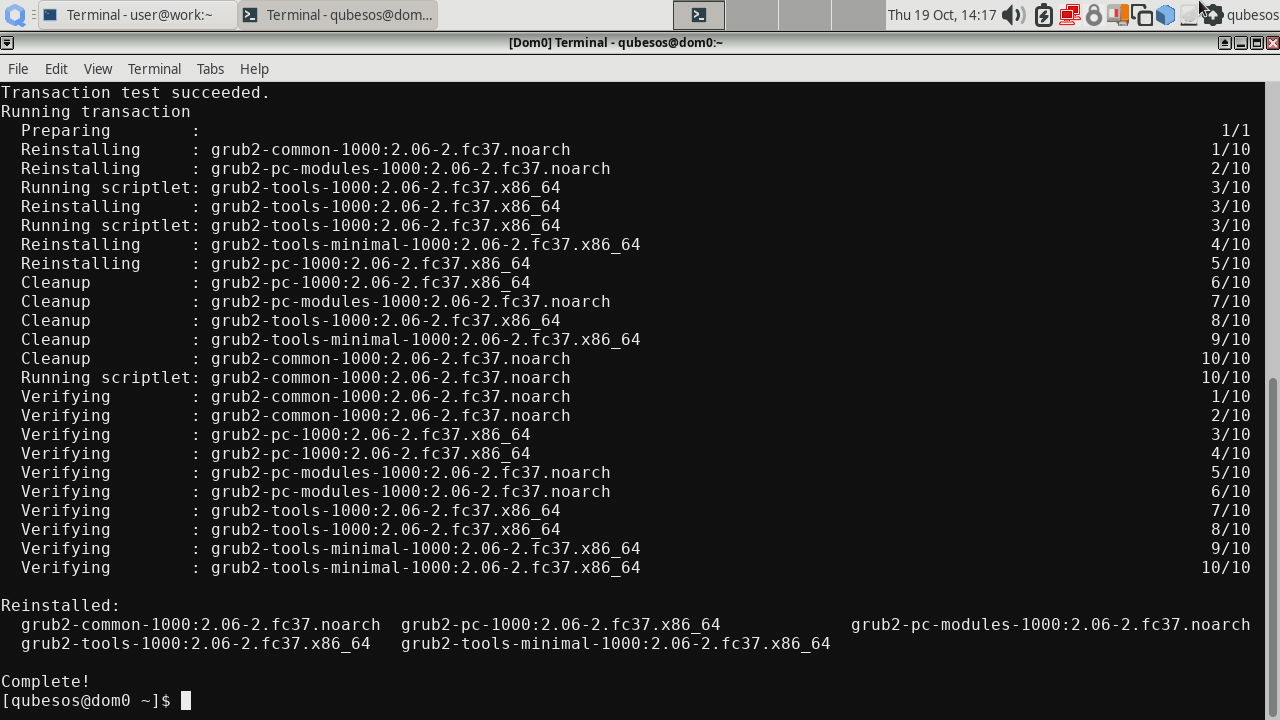Image resolution: width=1280 pixels, height=720 pixels.
Task: Open the disk space monitor tray icon
Action: pyautogui.click(x=1188, y=15)
